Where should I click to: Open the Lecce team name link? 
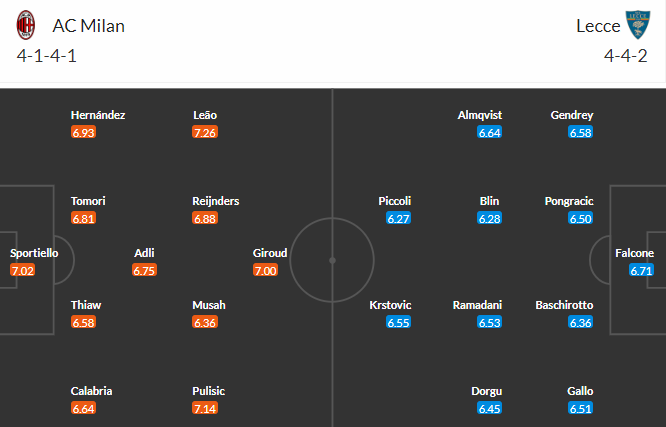pyautogui.click(x=596, y=24)
